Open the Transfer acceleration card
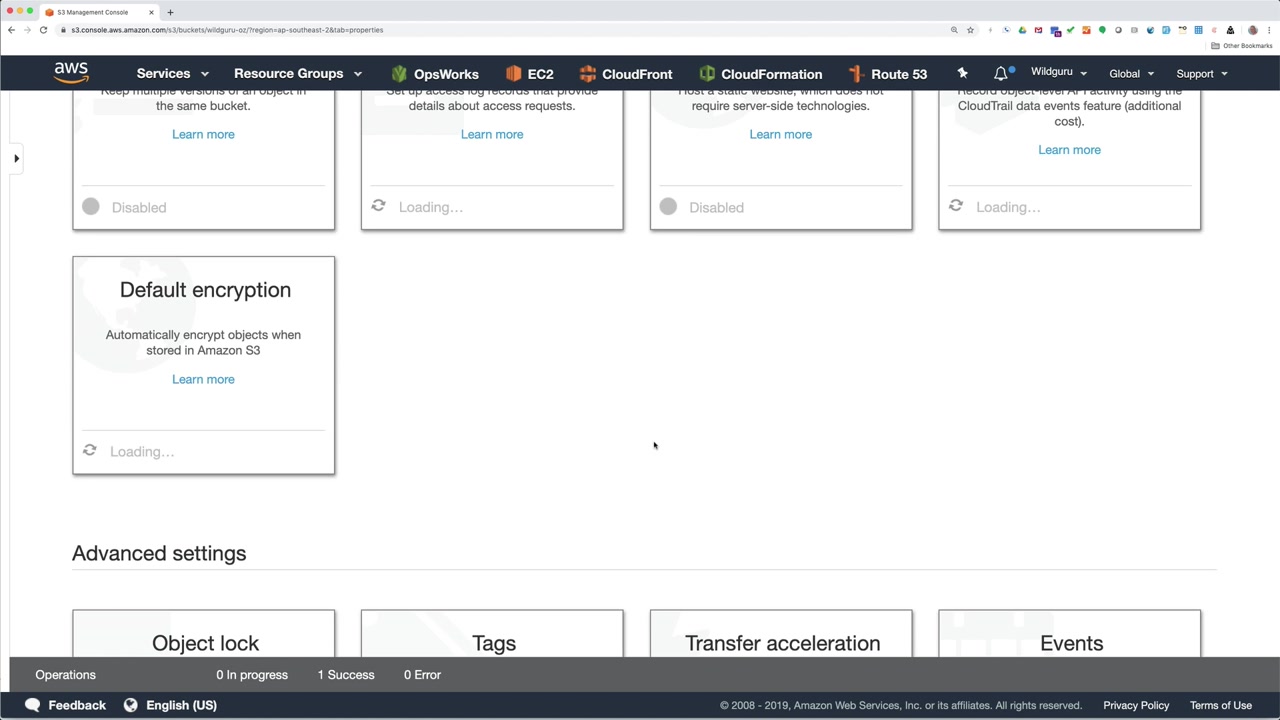 click(x=781, y=634)
